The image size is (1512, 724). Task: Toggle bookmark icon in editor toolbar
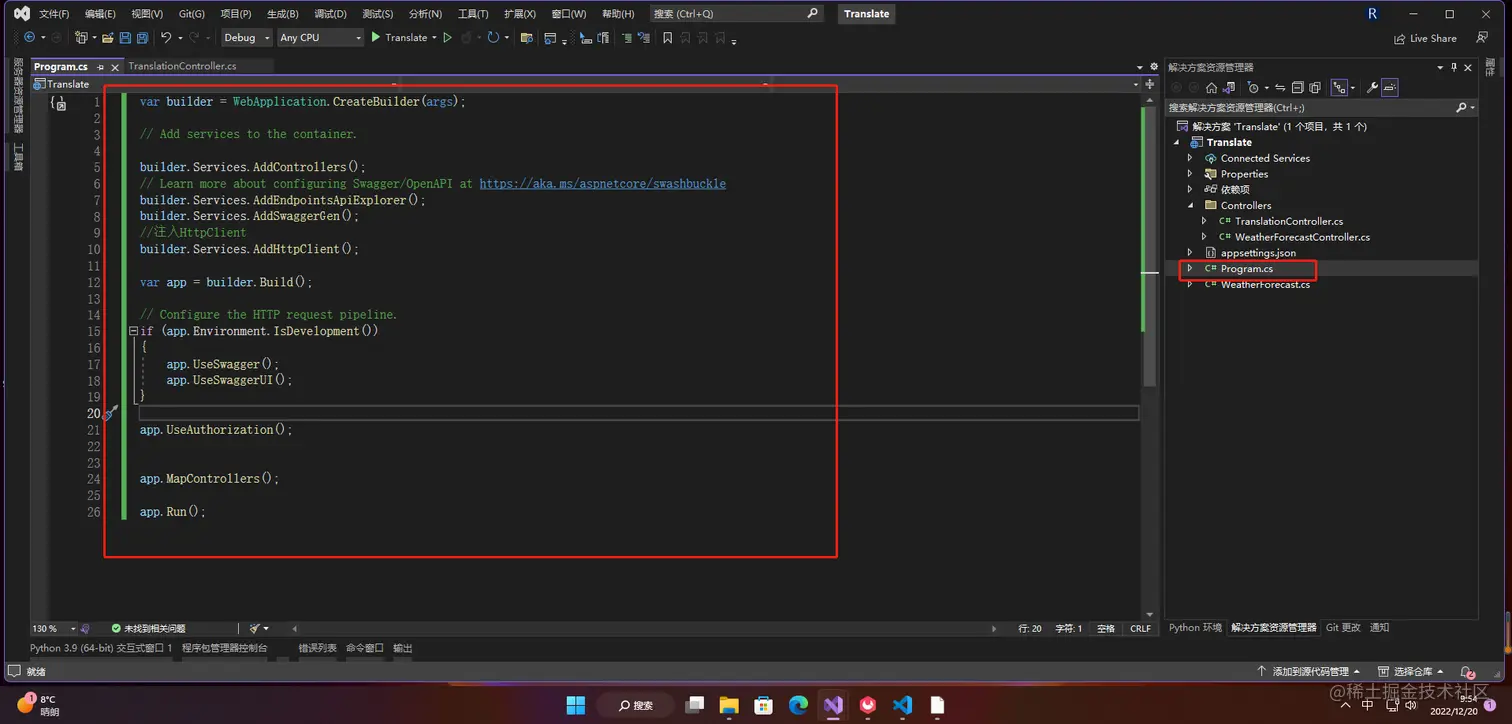point(667,37)
